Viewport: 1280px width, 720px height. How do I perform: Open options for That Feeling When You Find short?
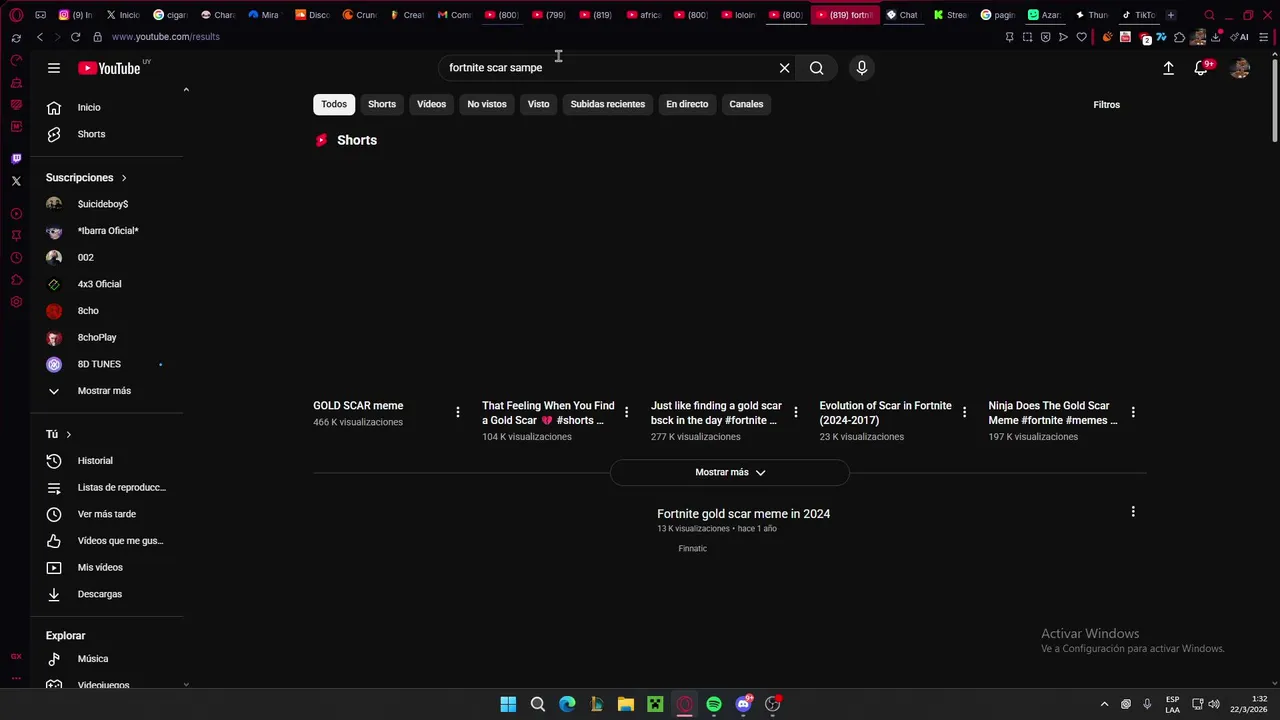click(x=627, y=412)
